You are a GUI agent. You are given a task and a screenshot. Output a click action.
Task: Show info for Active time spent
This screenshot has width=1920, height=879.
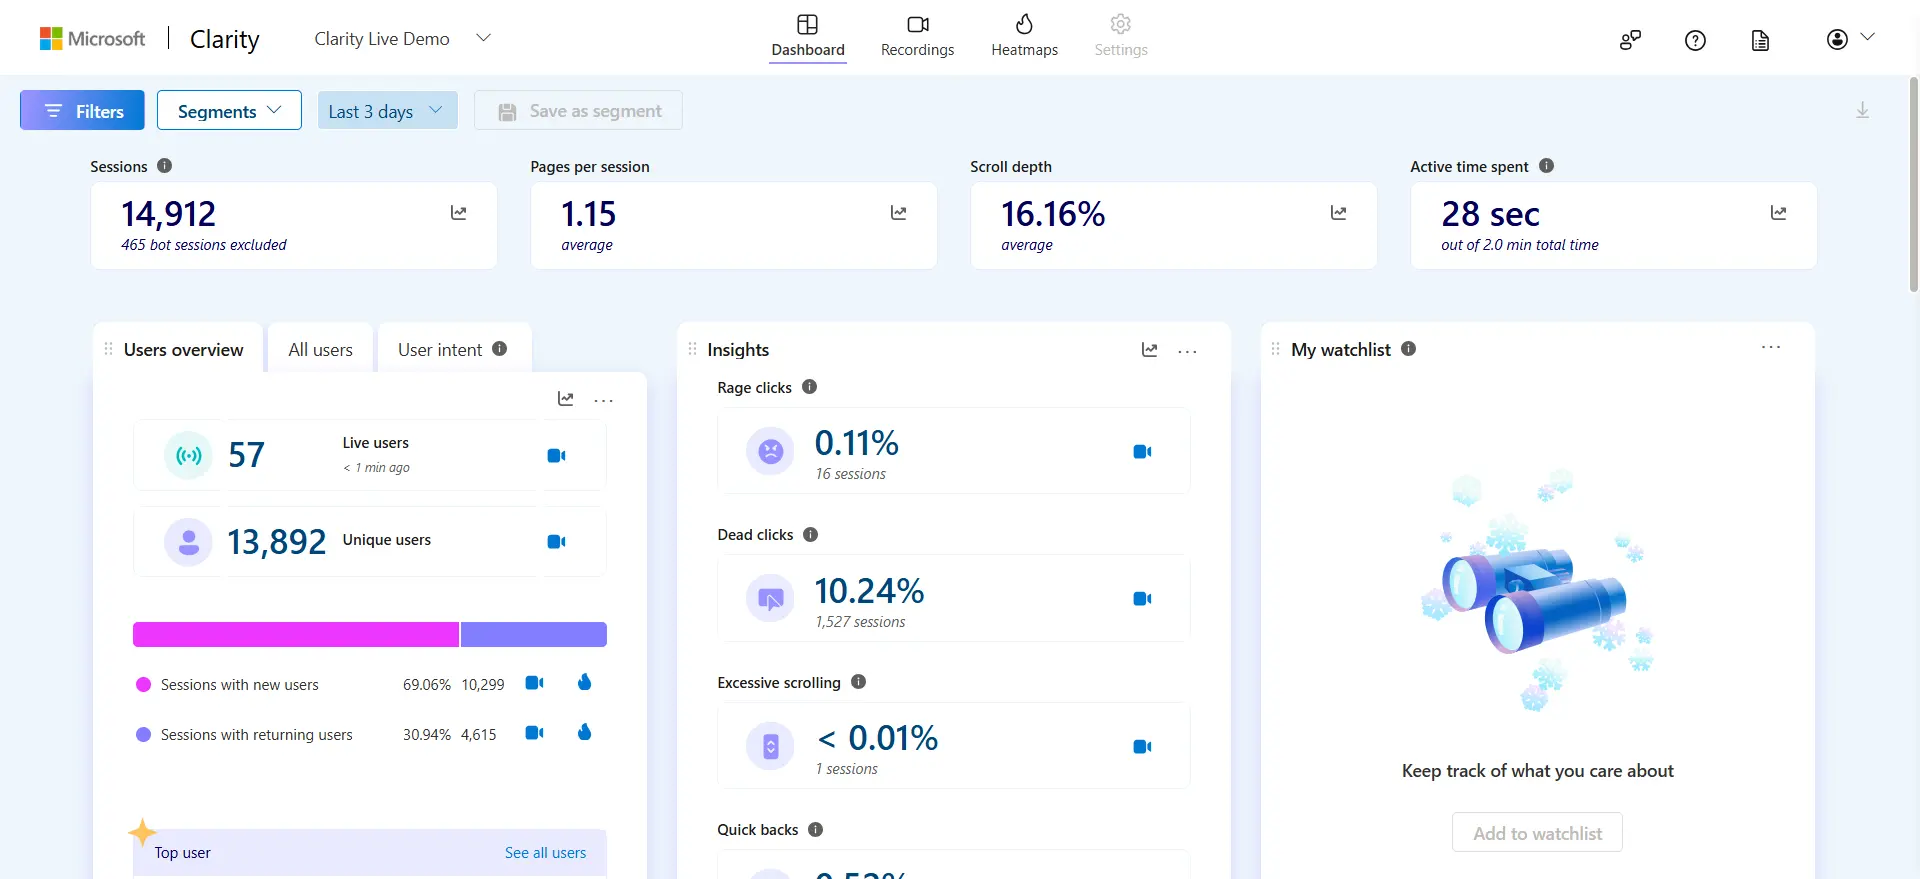(x=1546, y=166)
